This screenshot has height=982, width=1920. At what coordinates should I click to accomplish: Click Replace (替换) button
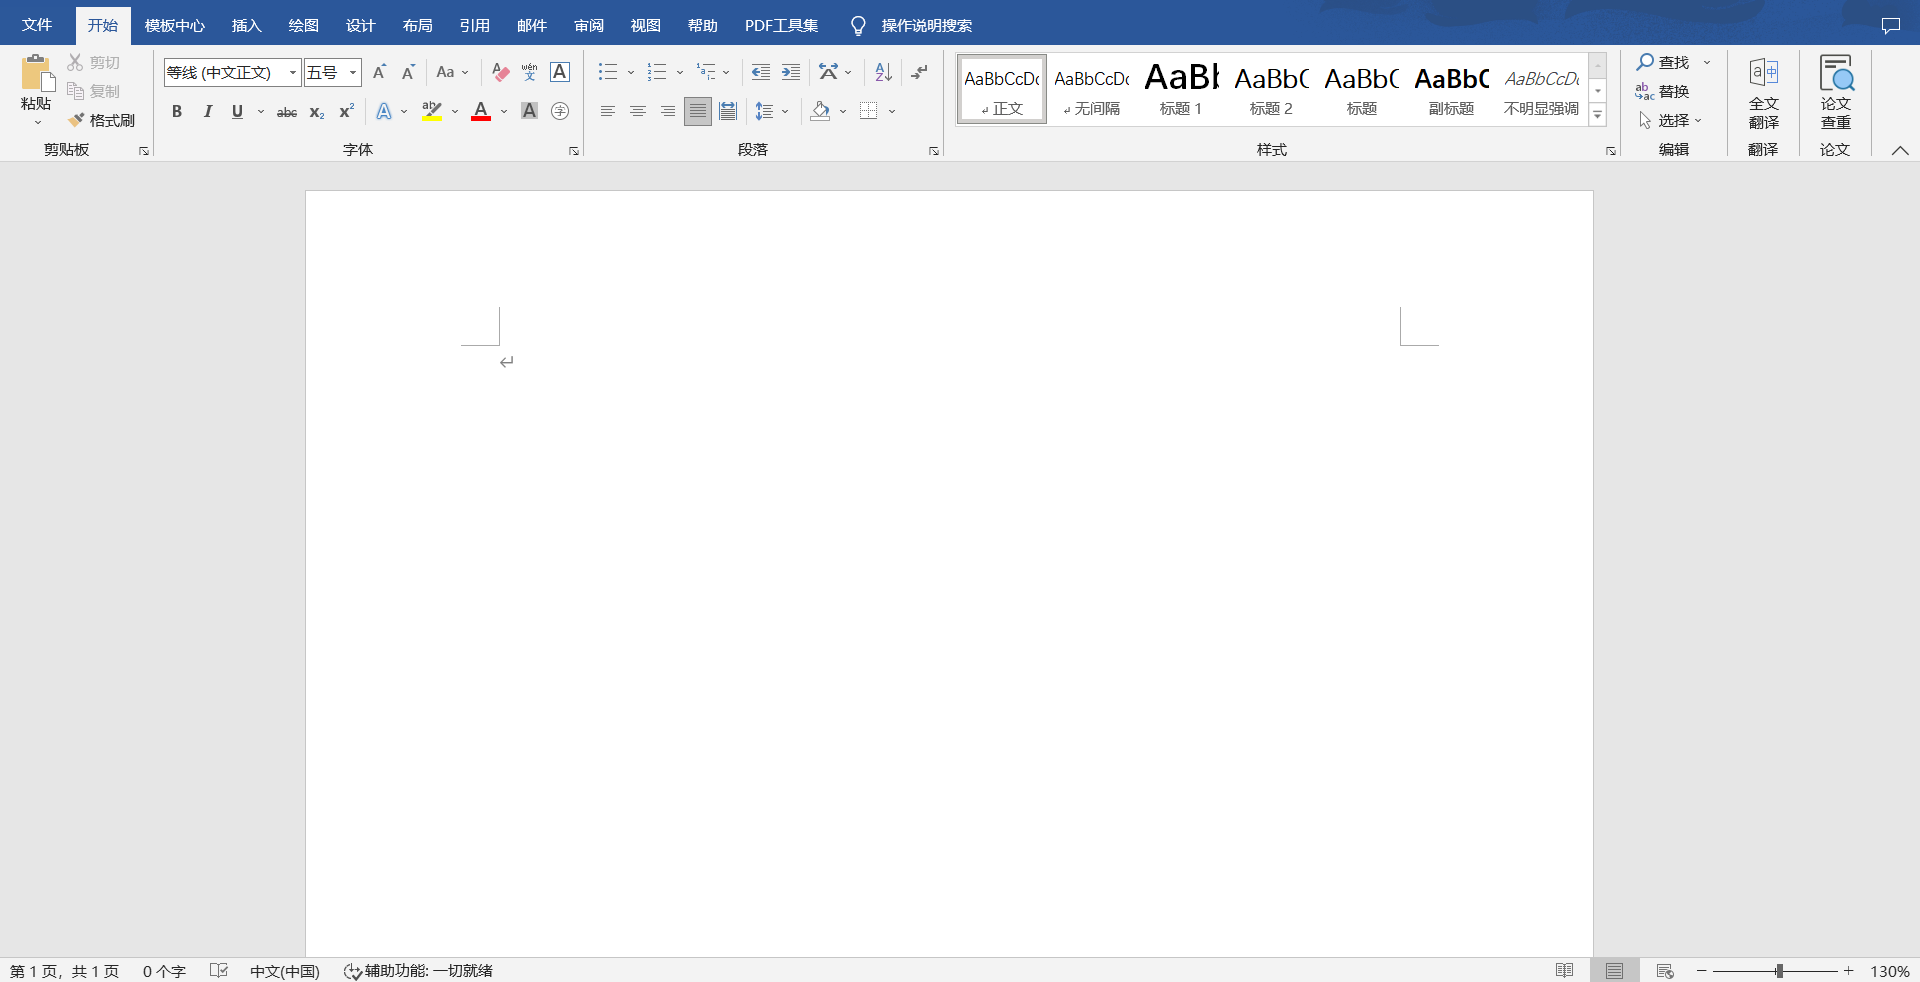click(1663, 91)
